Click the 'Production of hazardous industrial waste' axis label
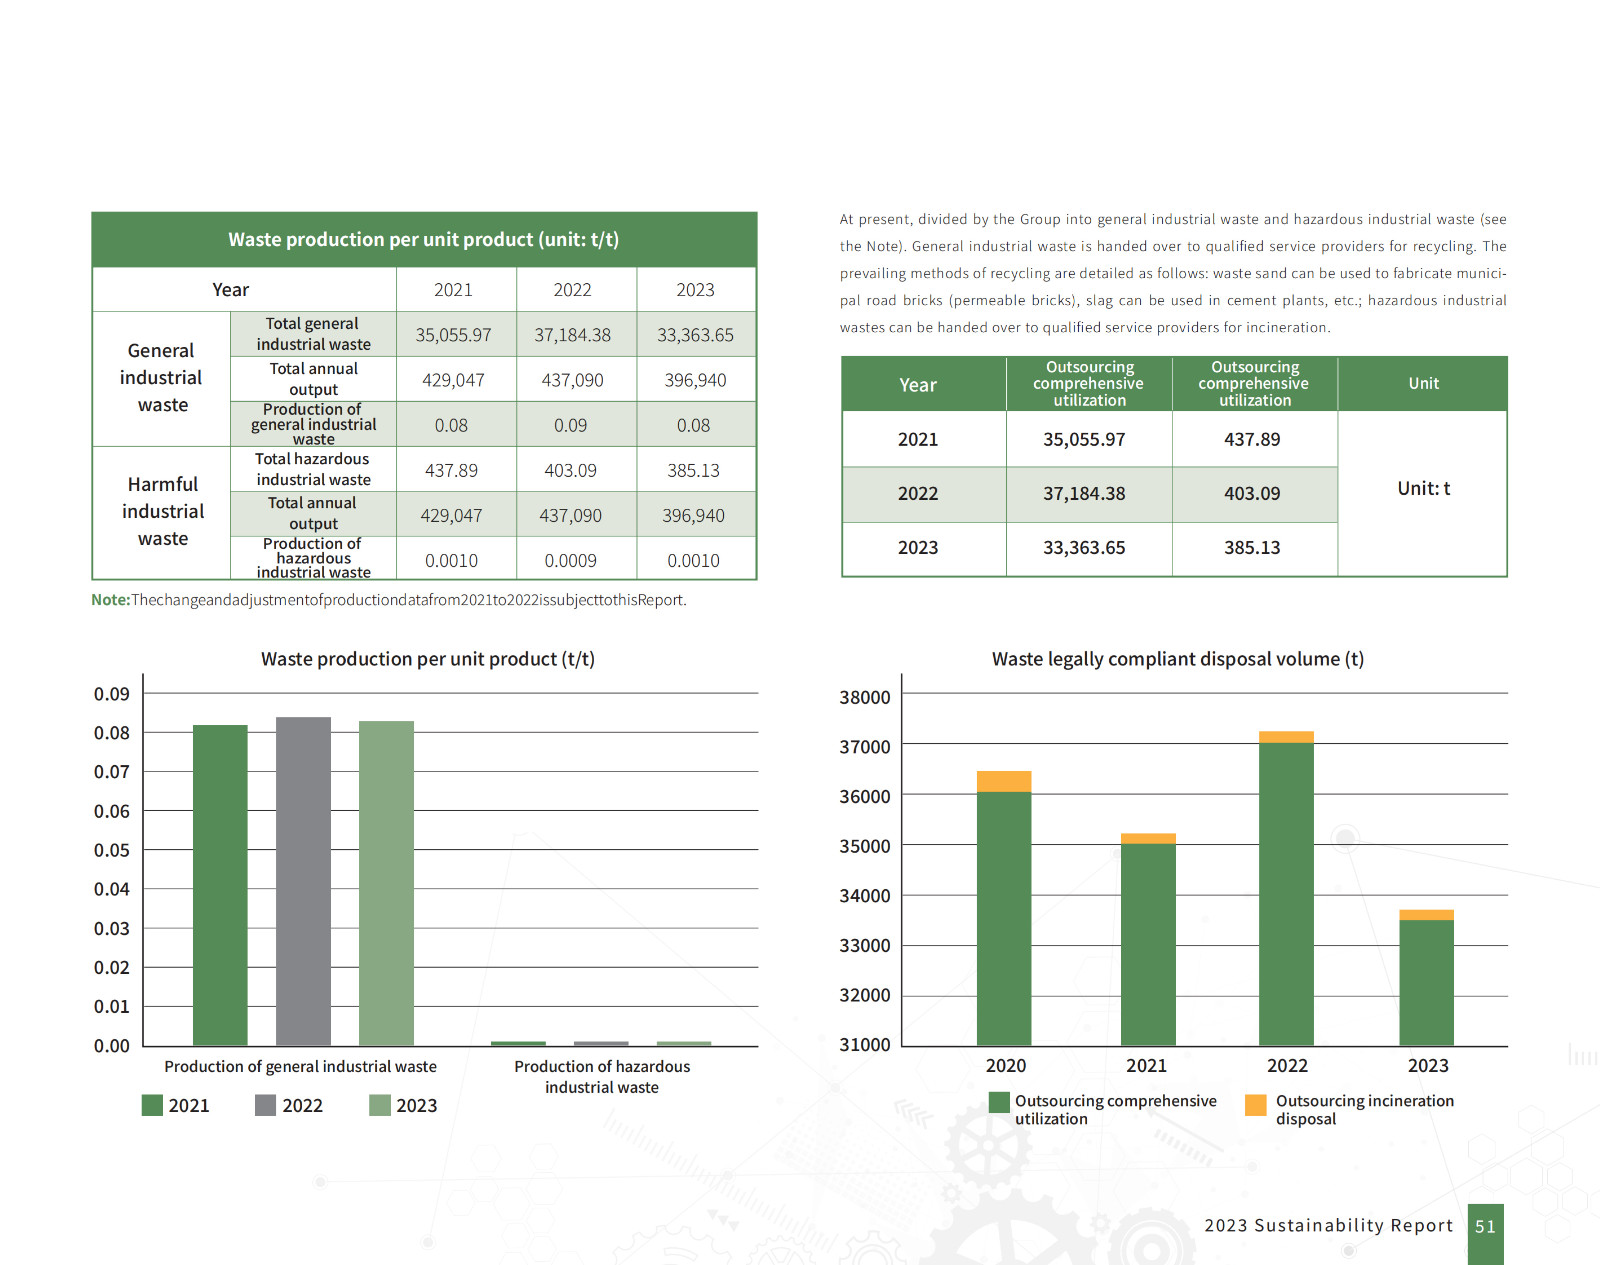1600x1265 pixels. [602, 1077]
